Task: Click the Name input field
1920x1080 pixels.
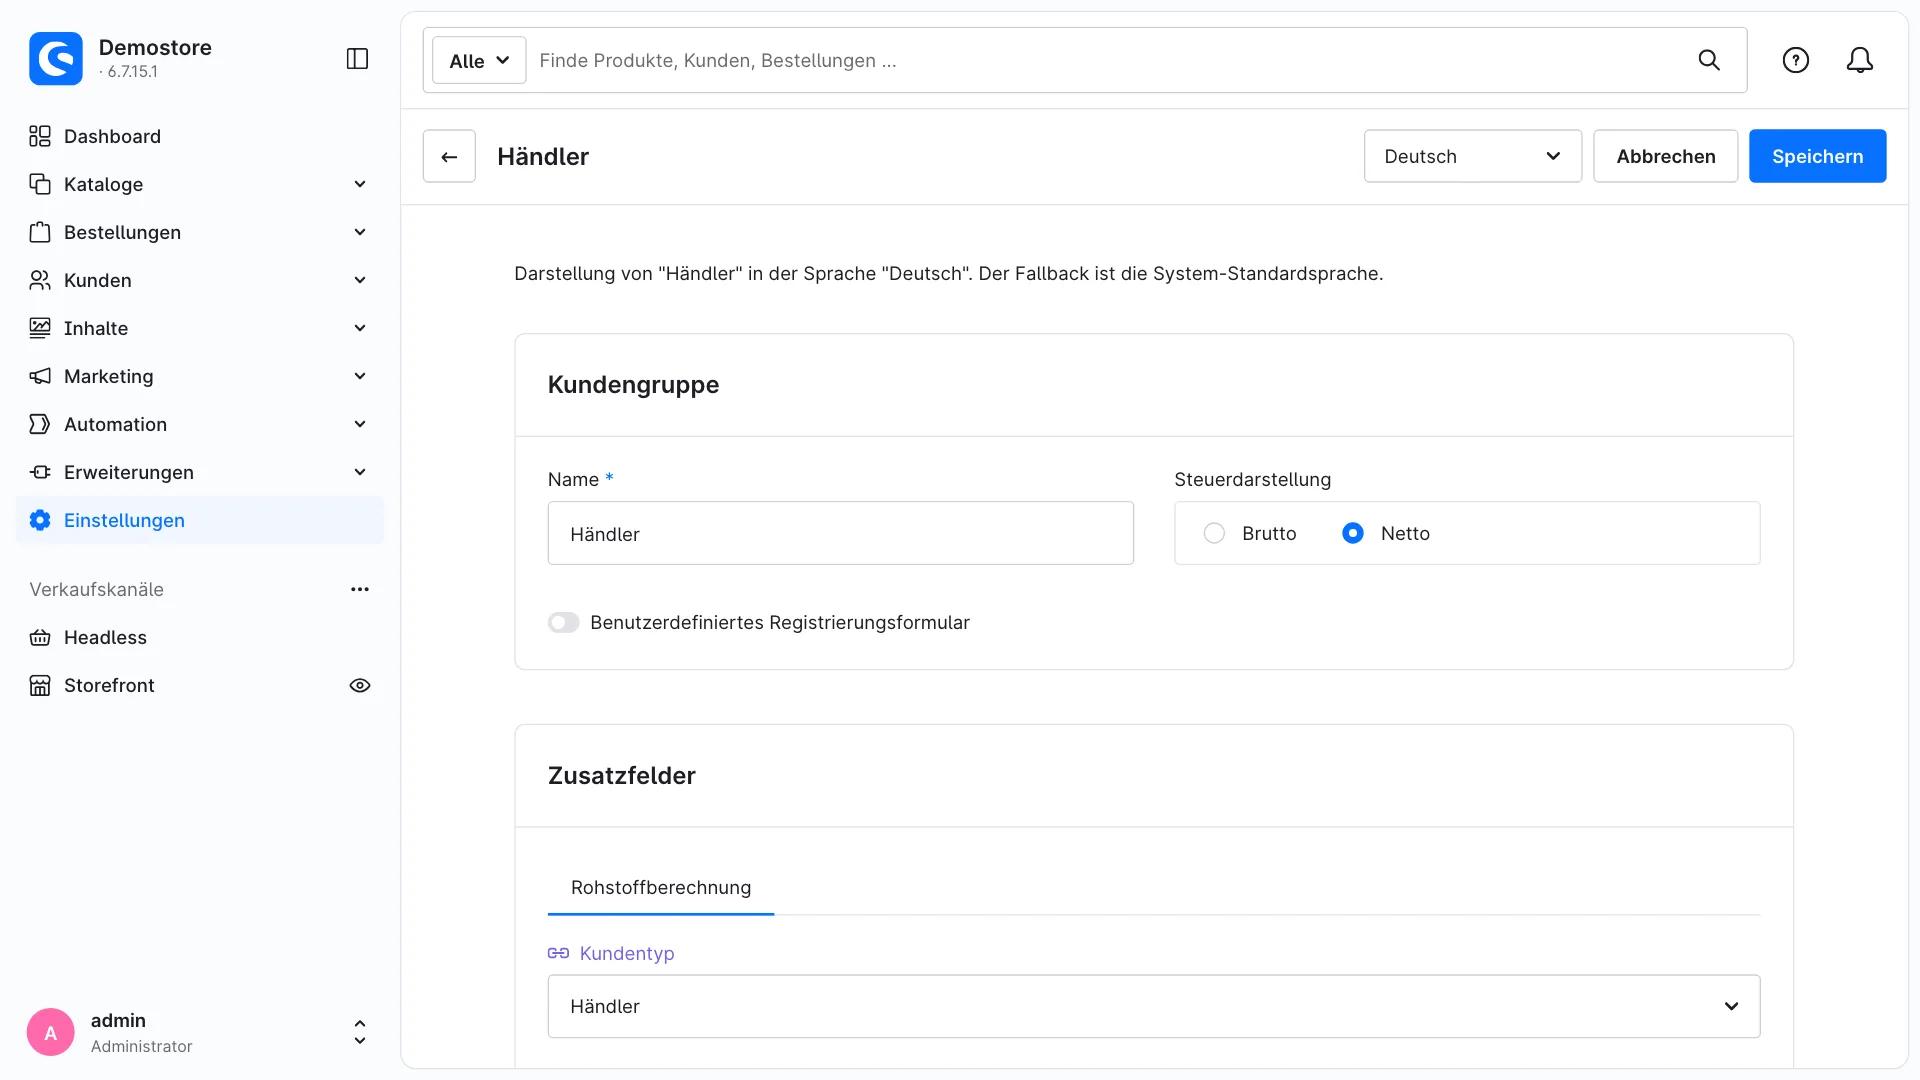Action: click(x=840, y=533)
